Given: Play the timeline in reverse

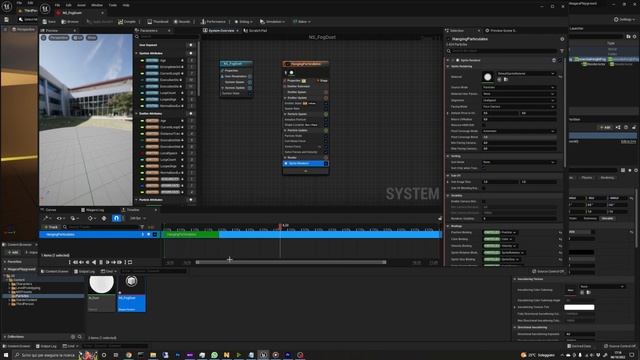Looking at the screenshot, I should point(94,262).
